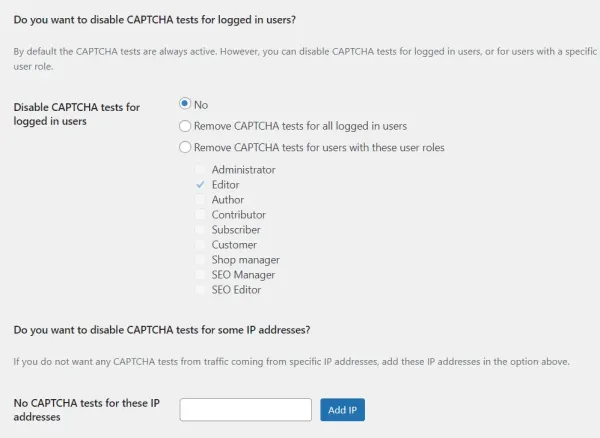Choose 'Remove CAPTCHA tests for all logged in users'
Viewport: 600px width, 438px height.
tap(185, 126)
